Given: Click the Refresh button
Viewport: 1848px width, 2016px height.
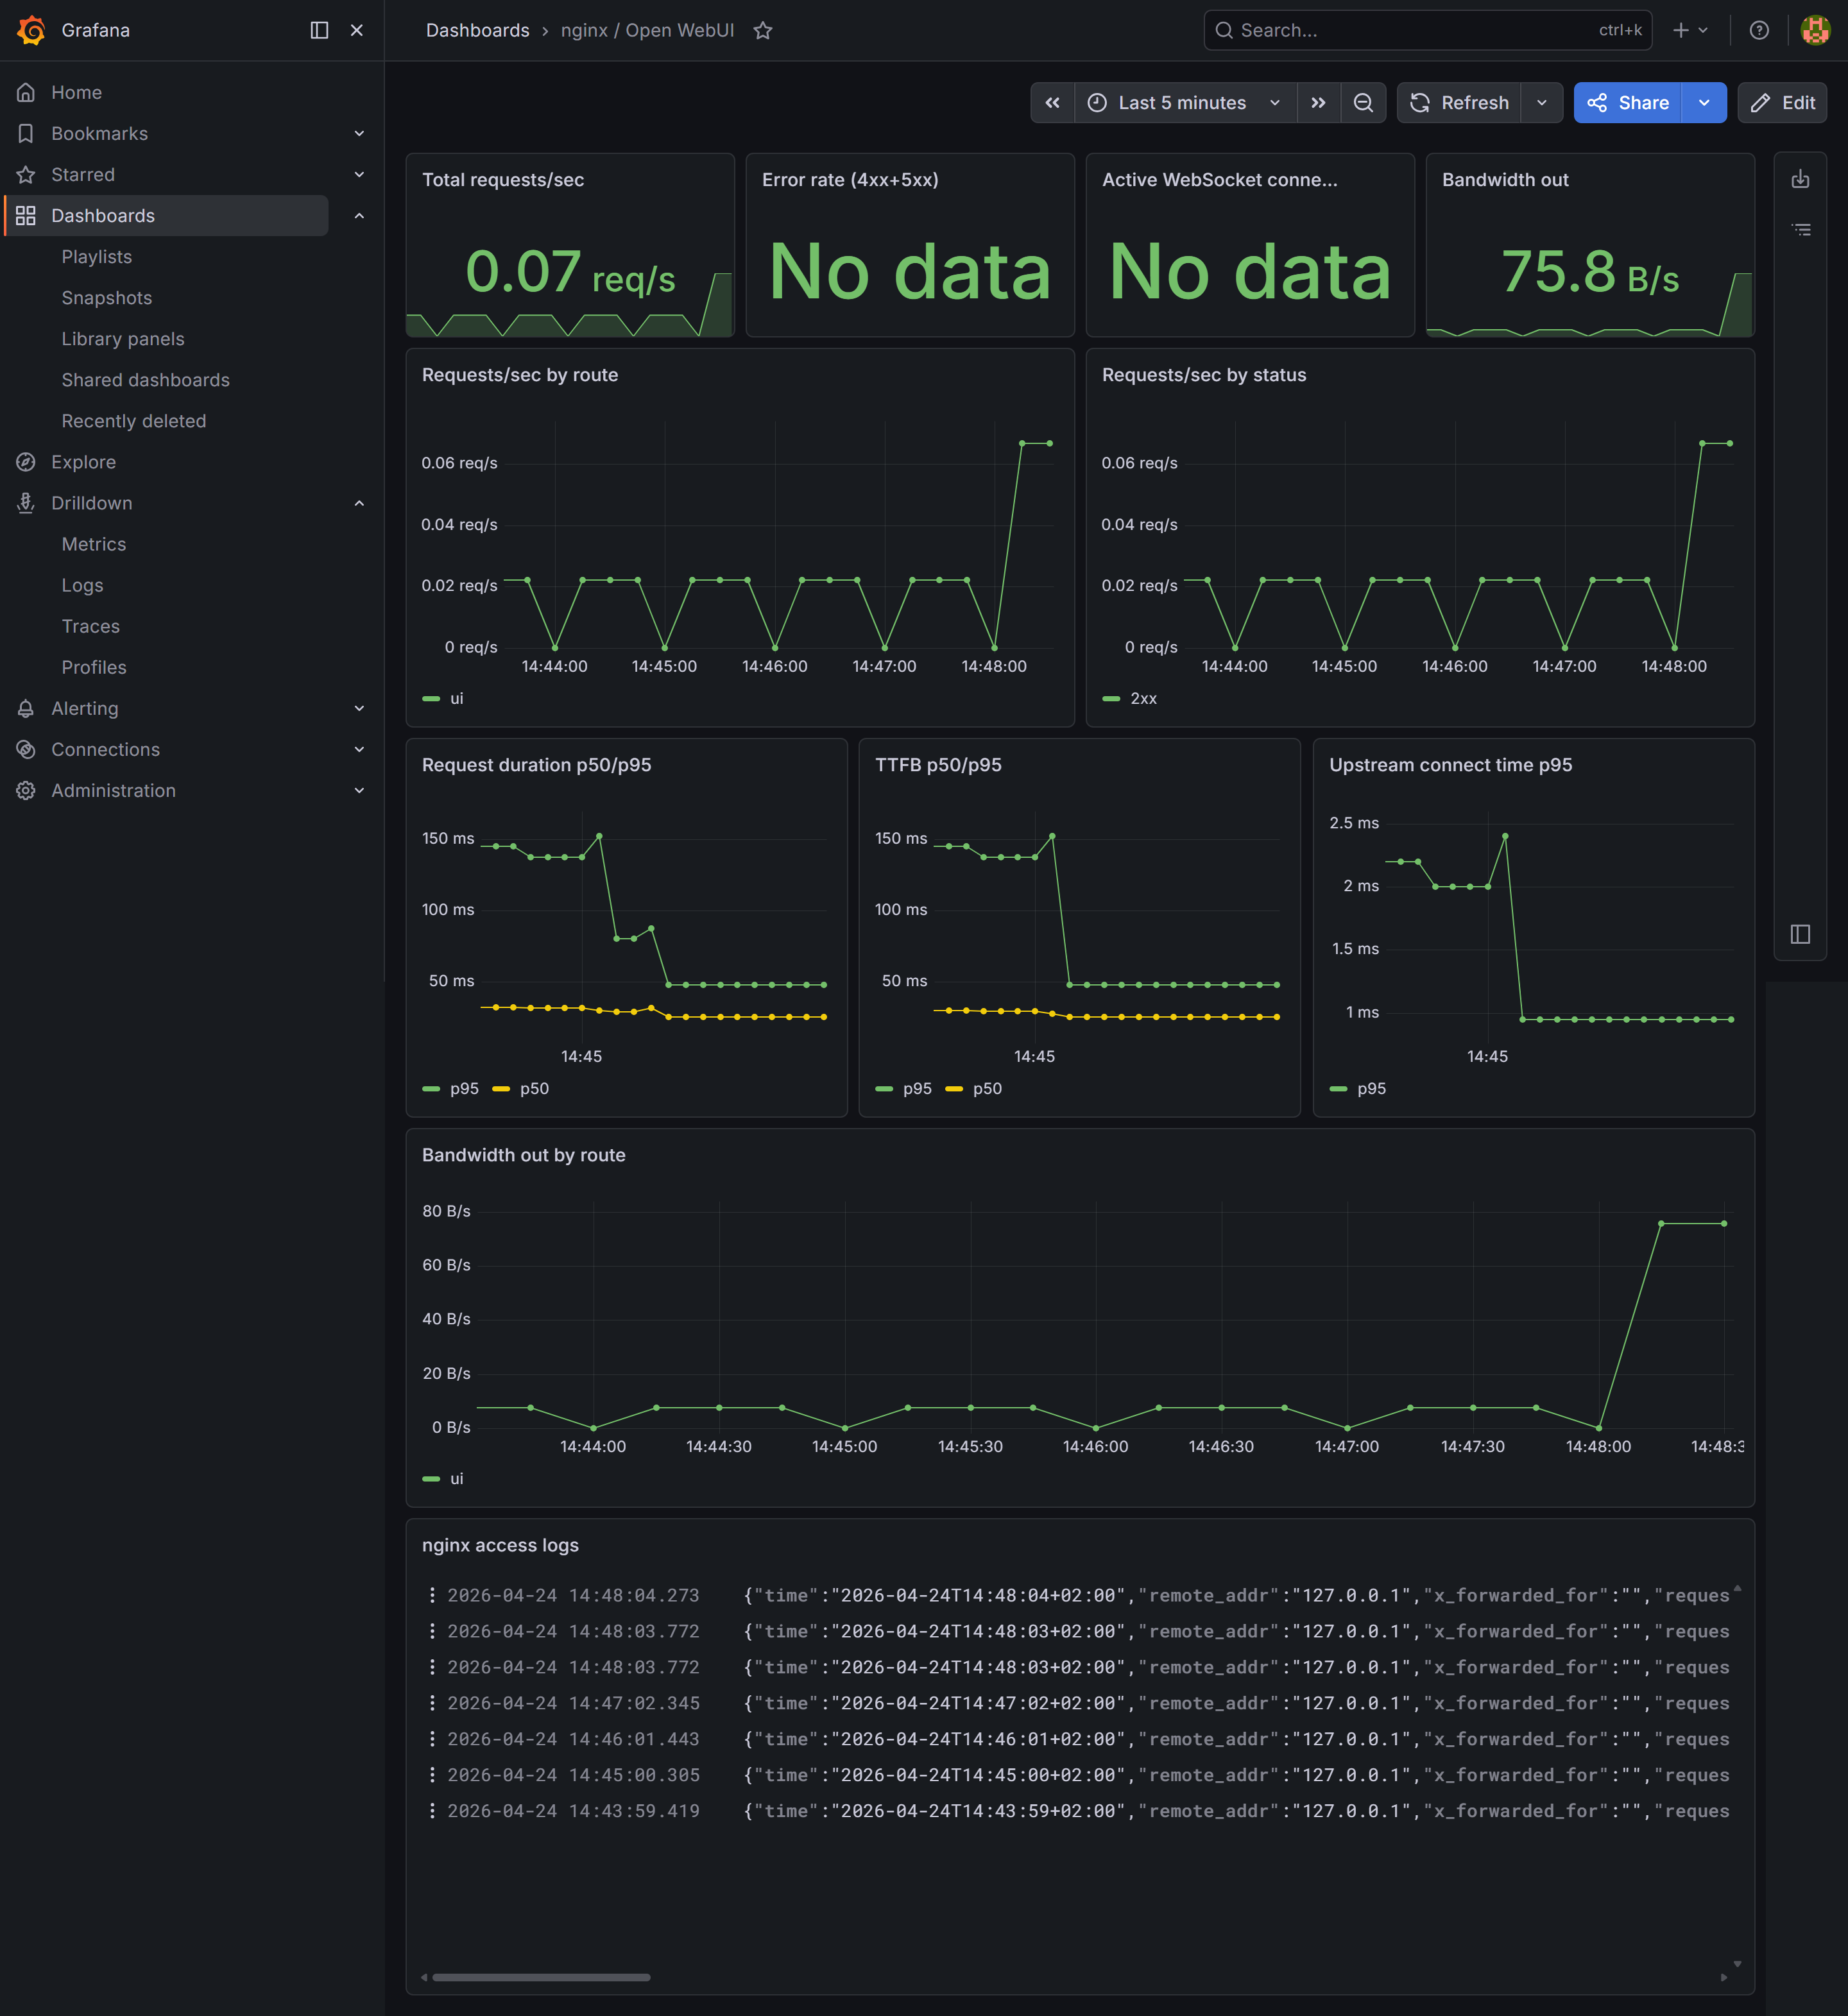Looking at the screenshot, I should pyautogui.click(x=1459, y=102).
